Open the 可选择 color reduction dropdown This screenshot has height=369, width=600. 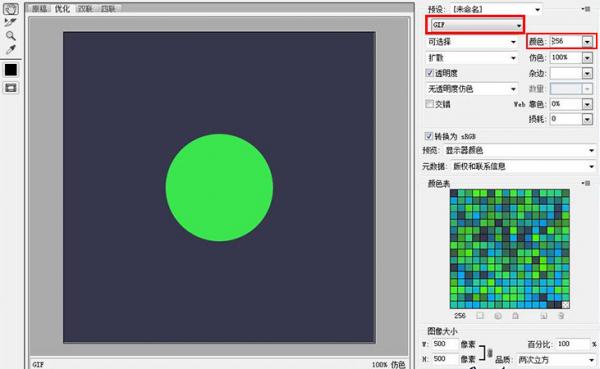471,42
